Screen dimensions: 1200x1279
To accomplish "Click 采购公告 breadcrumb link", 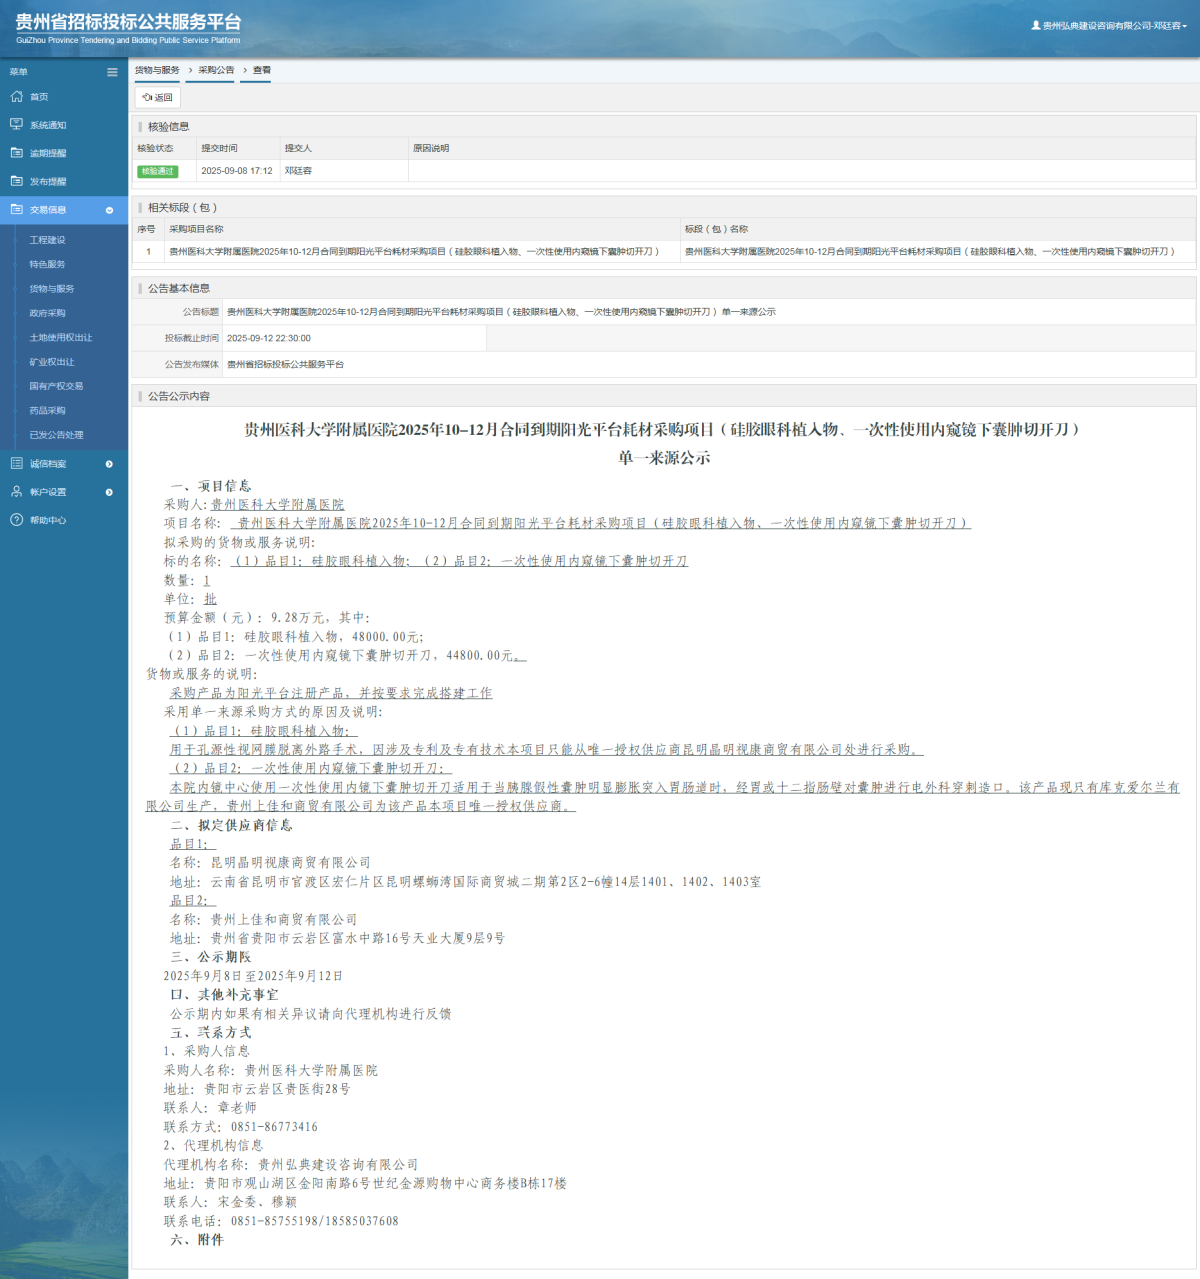I will tap(216, 70).
